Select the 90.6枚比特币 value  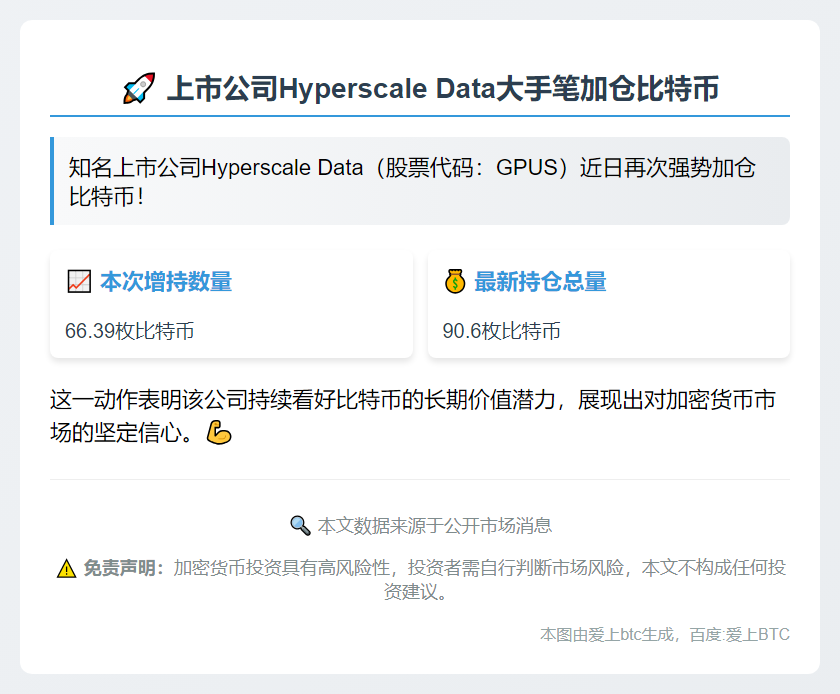pos(502,331)
